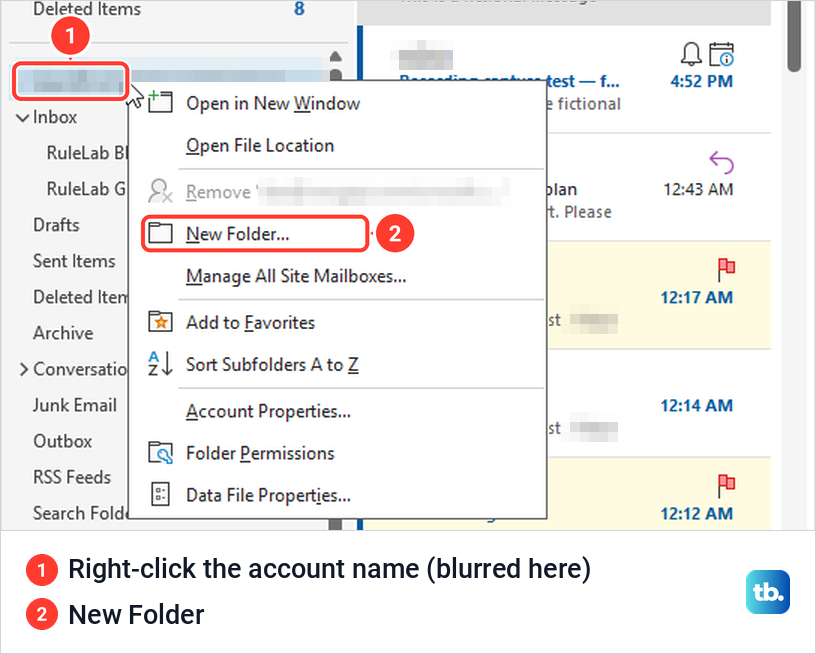Open the first RuleLab subfolder
Viewport: 816px width, 654px height.
87,153
